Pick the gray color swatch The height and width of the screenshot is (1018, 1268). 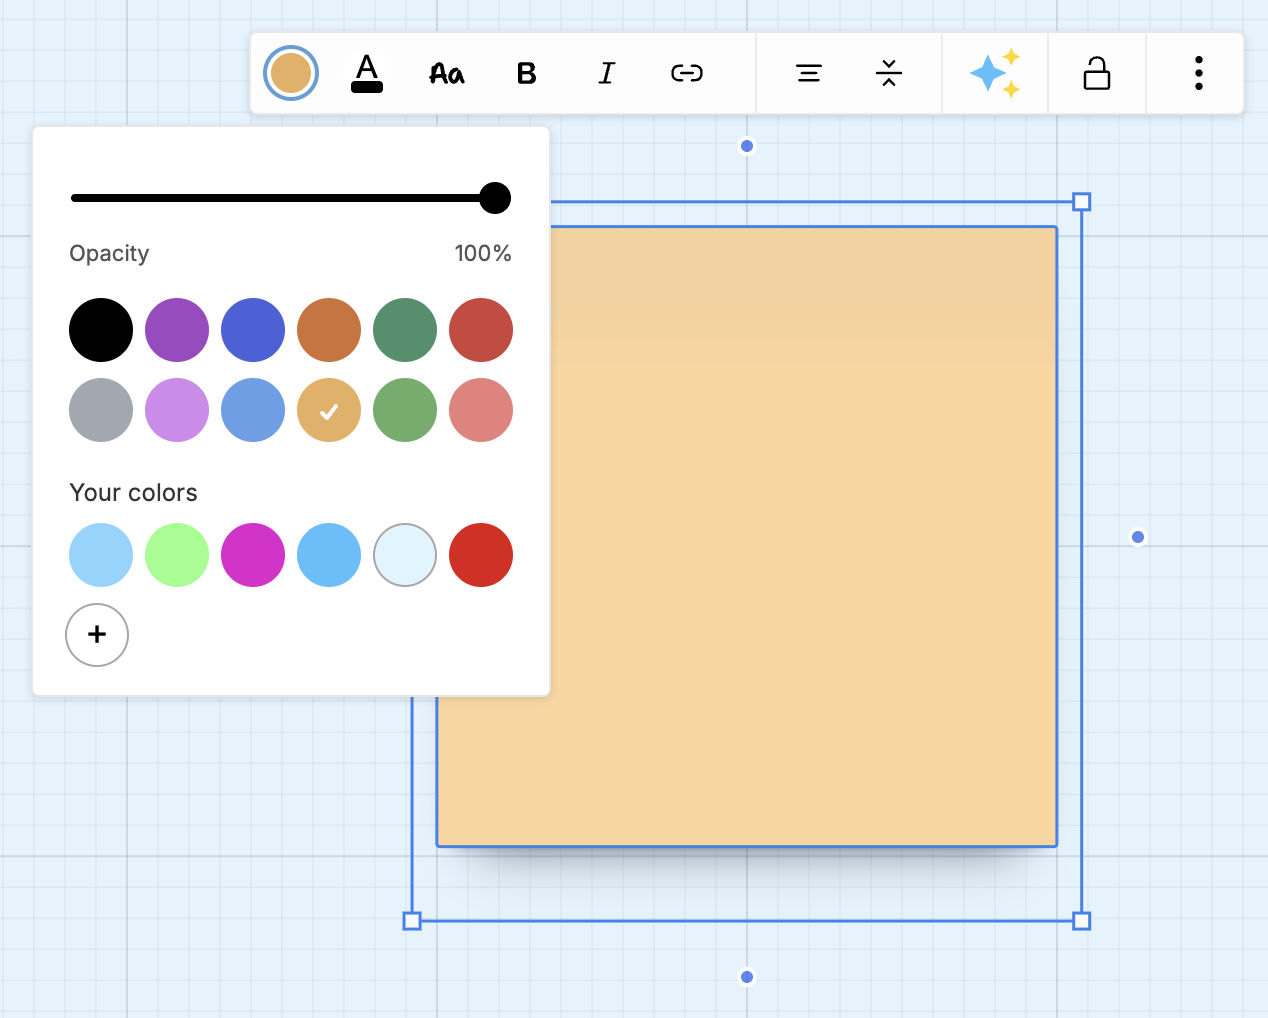[101, 410]
